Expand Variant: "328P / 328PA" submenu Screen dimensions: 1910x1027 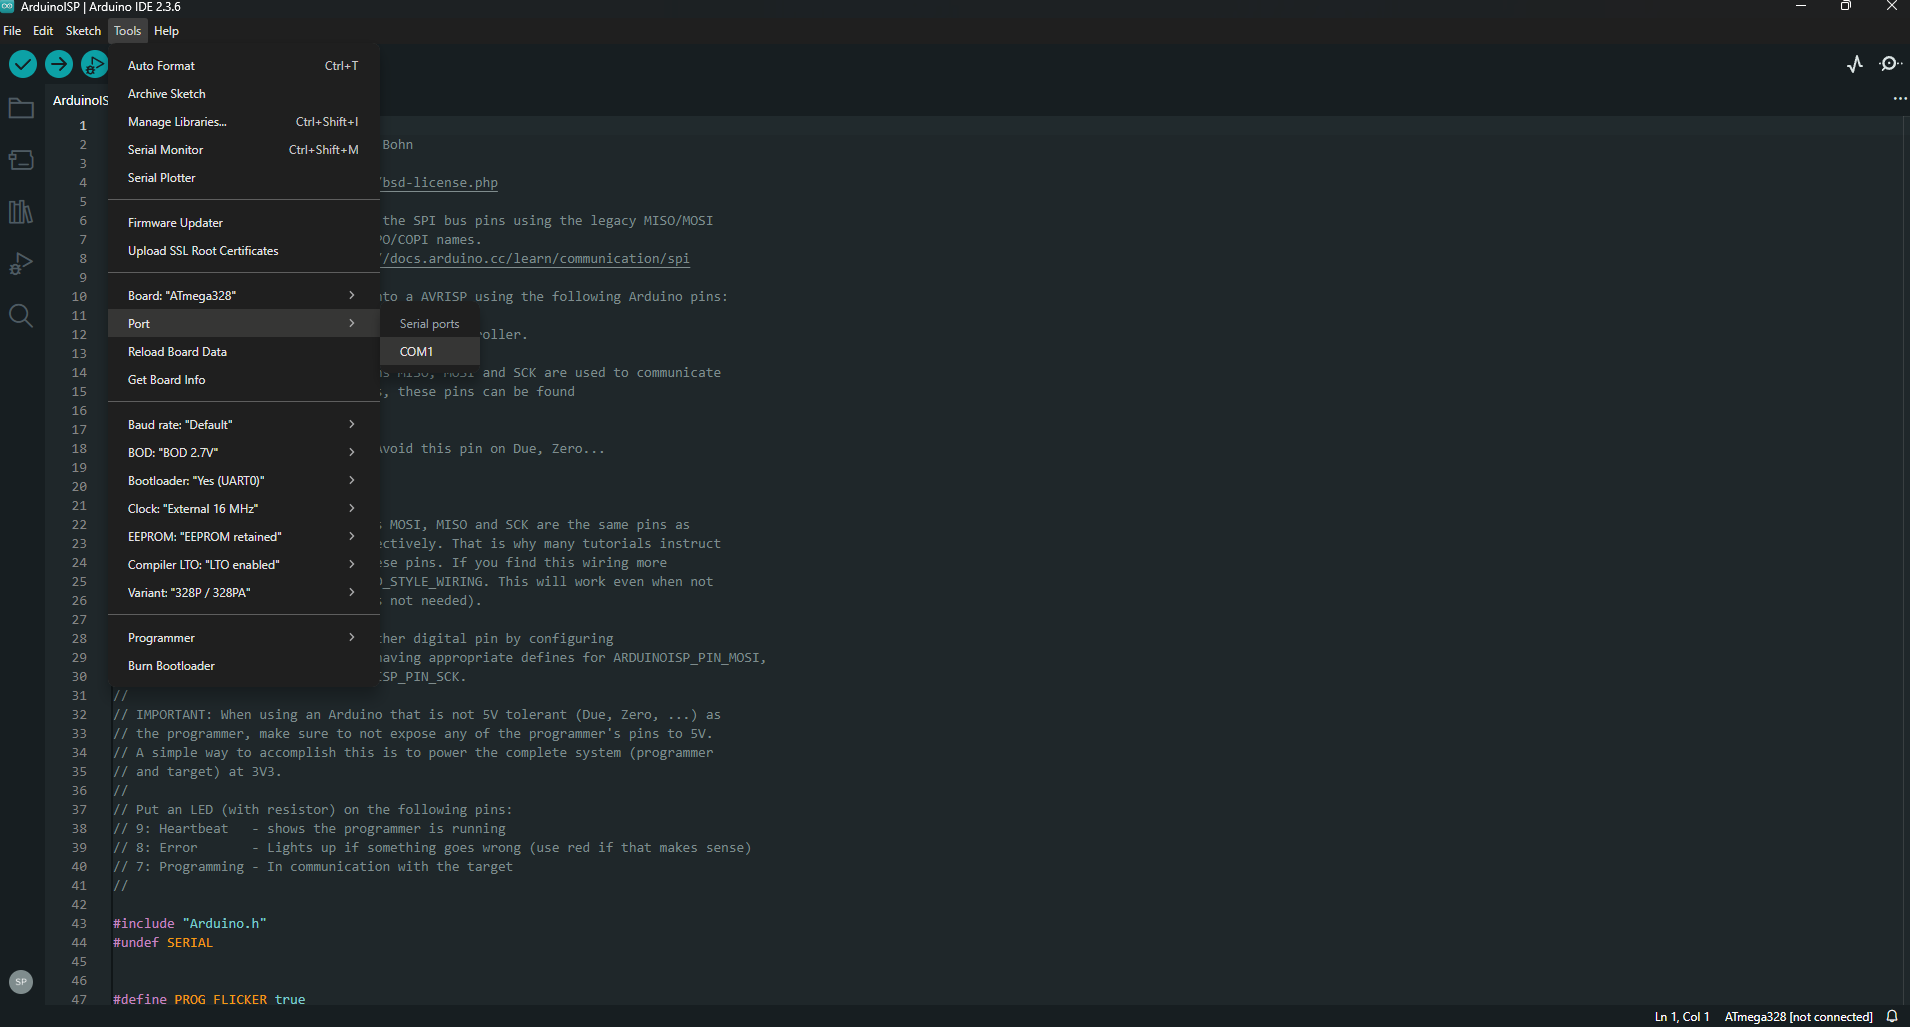click(243, 593)
